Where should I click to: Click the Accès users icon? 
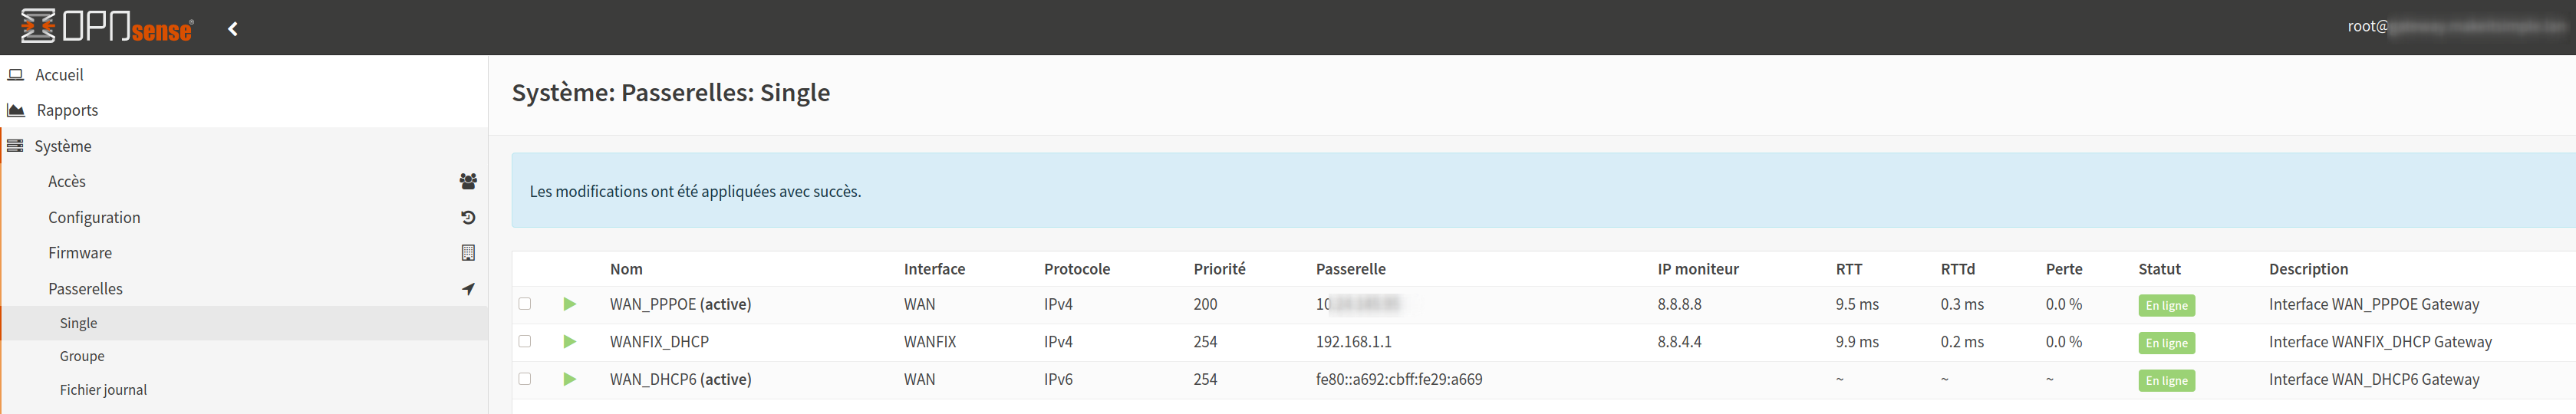(x=467, y=181)
